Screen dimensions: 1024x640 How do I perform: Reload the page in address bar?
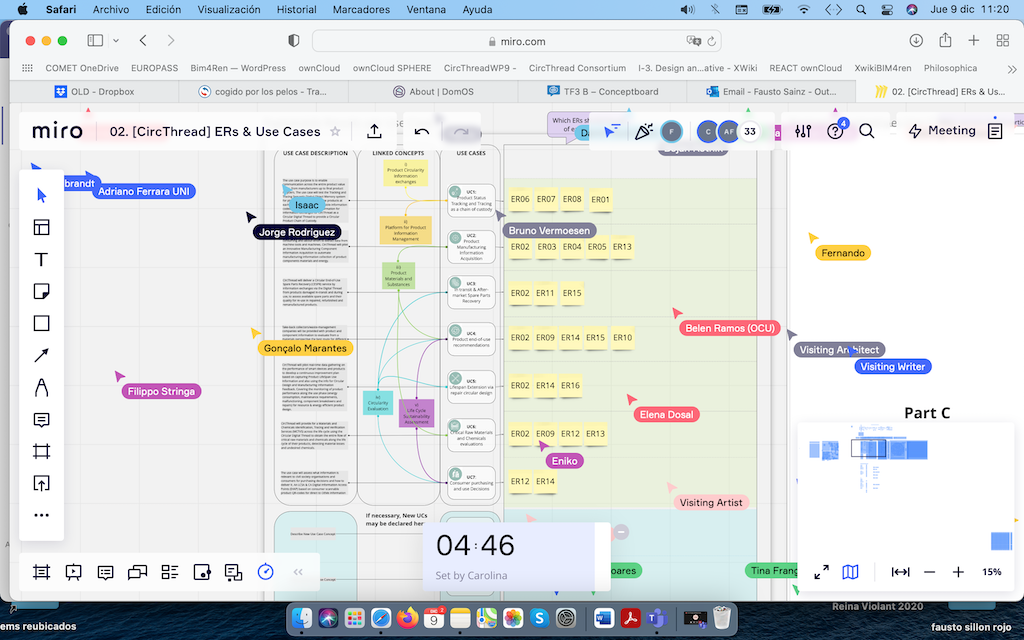(711, 41)
